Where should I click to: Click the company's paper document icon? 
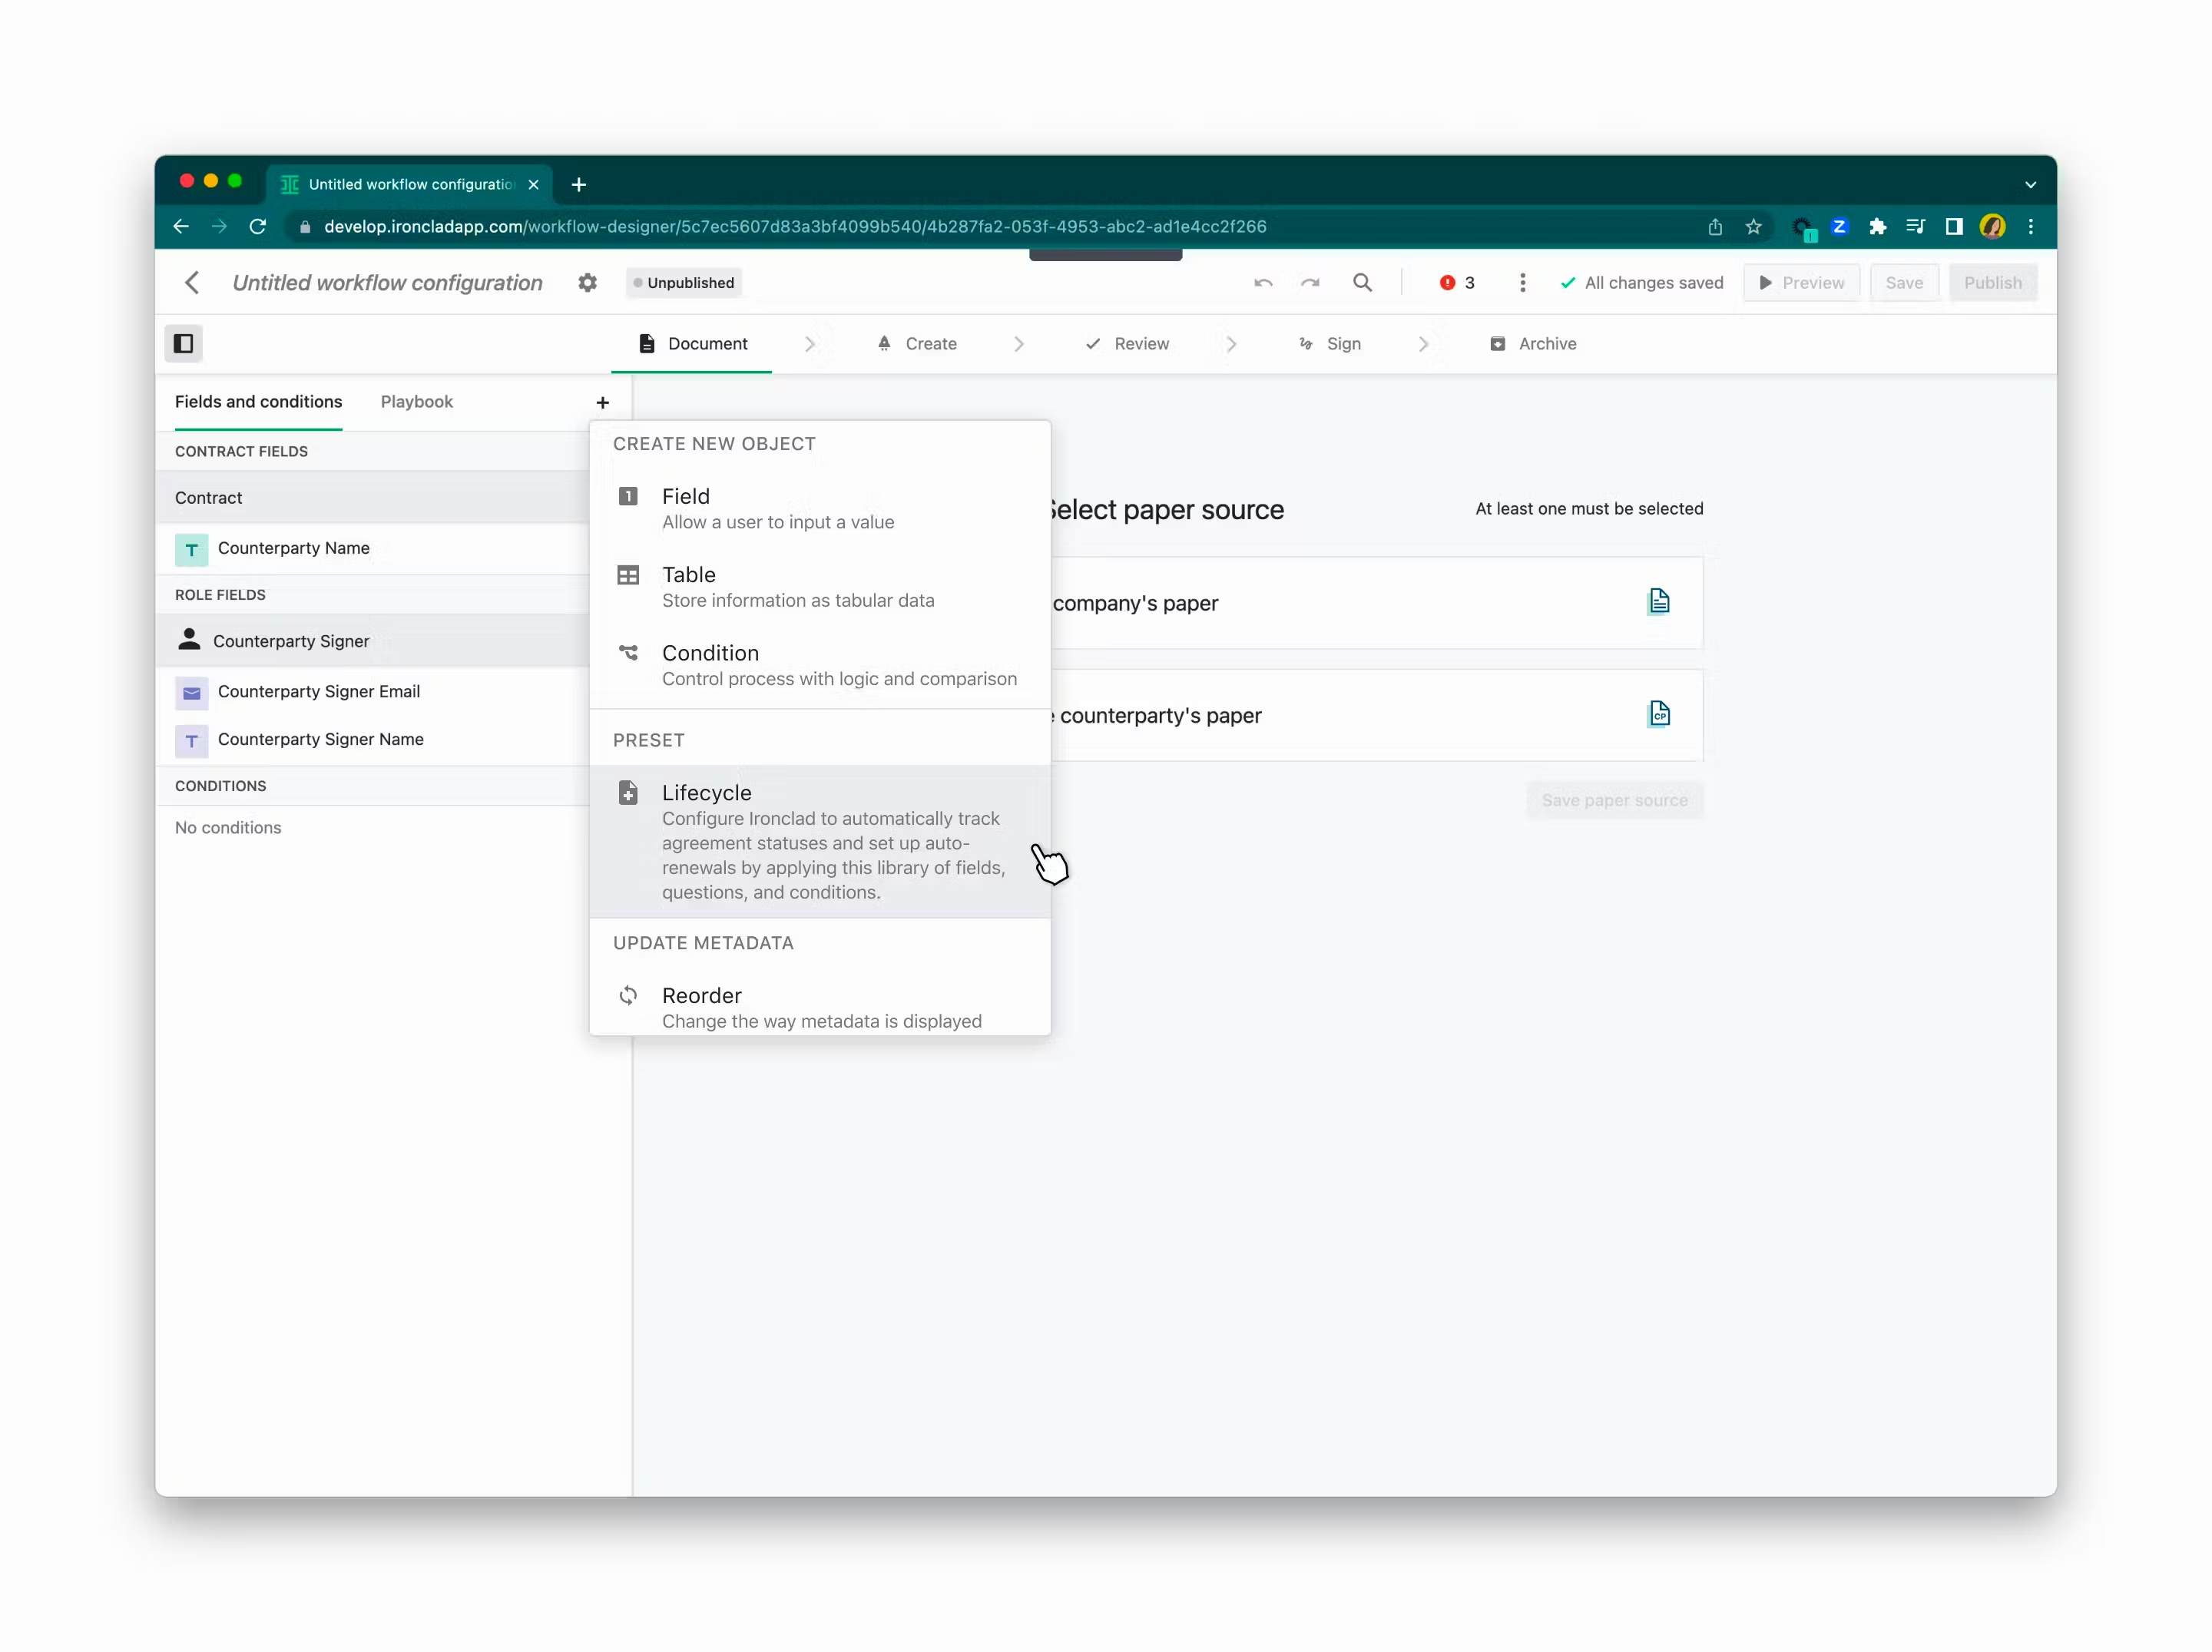point(1658,602)
